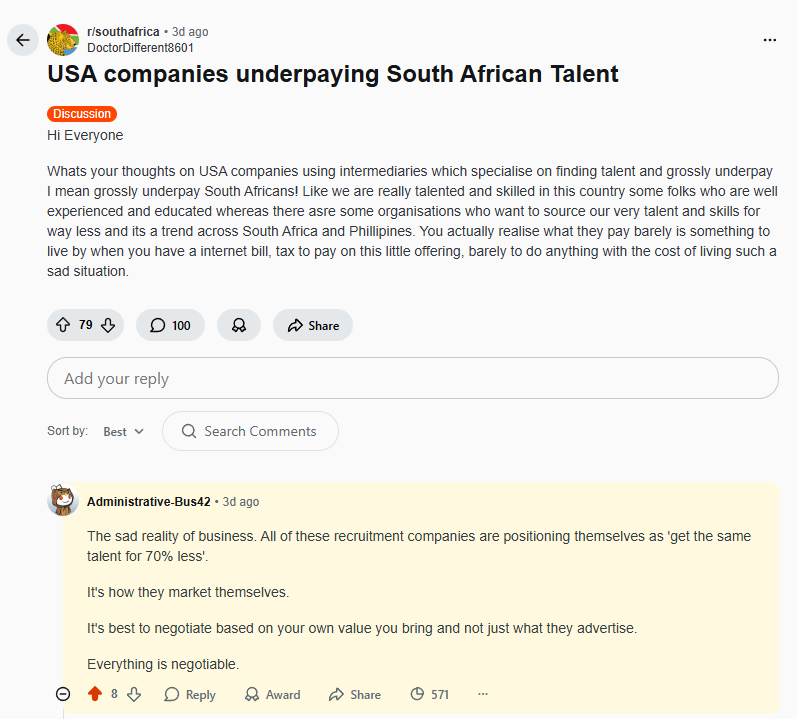
Task: Open the comment's more options ellipsis
Action: coord(483,694)
